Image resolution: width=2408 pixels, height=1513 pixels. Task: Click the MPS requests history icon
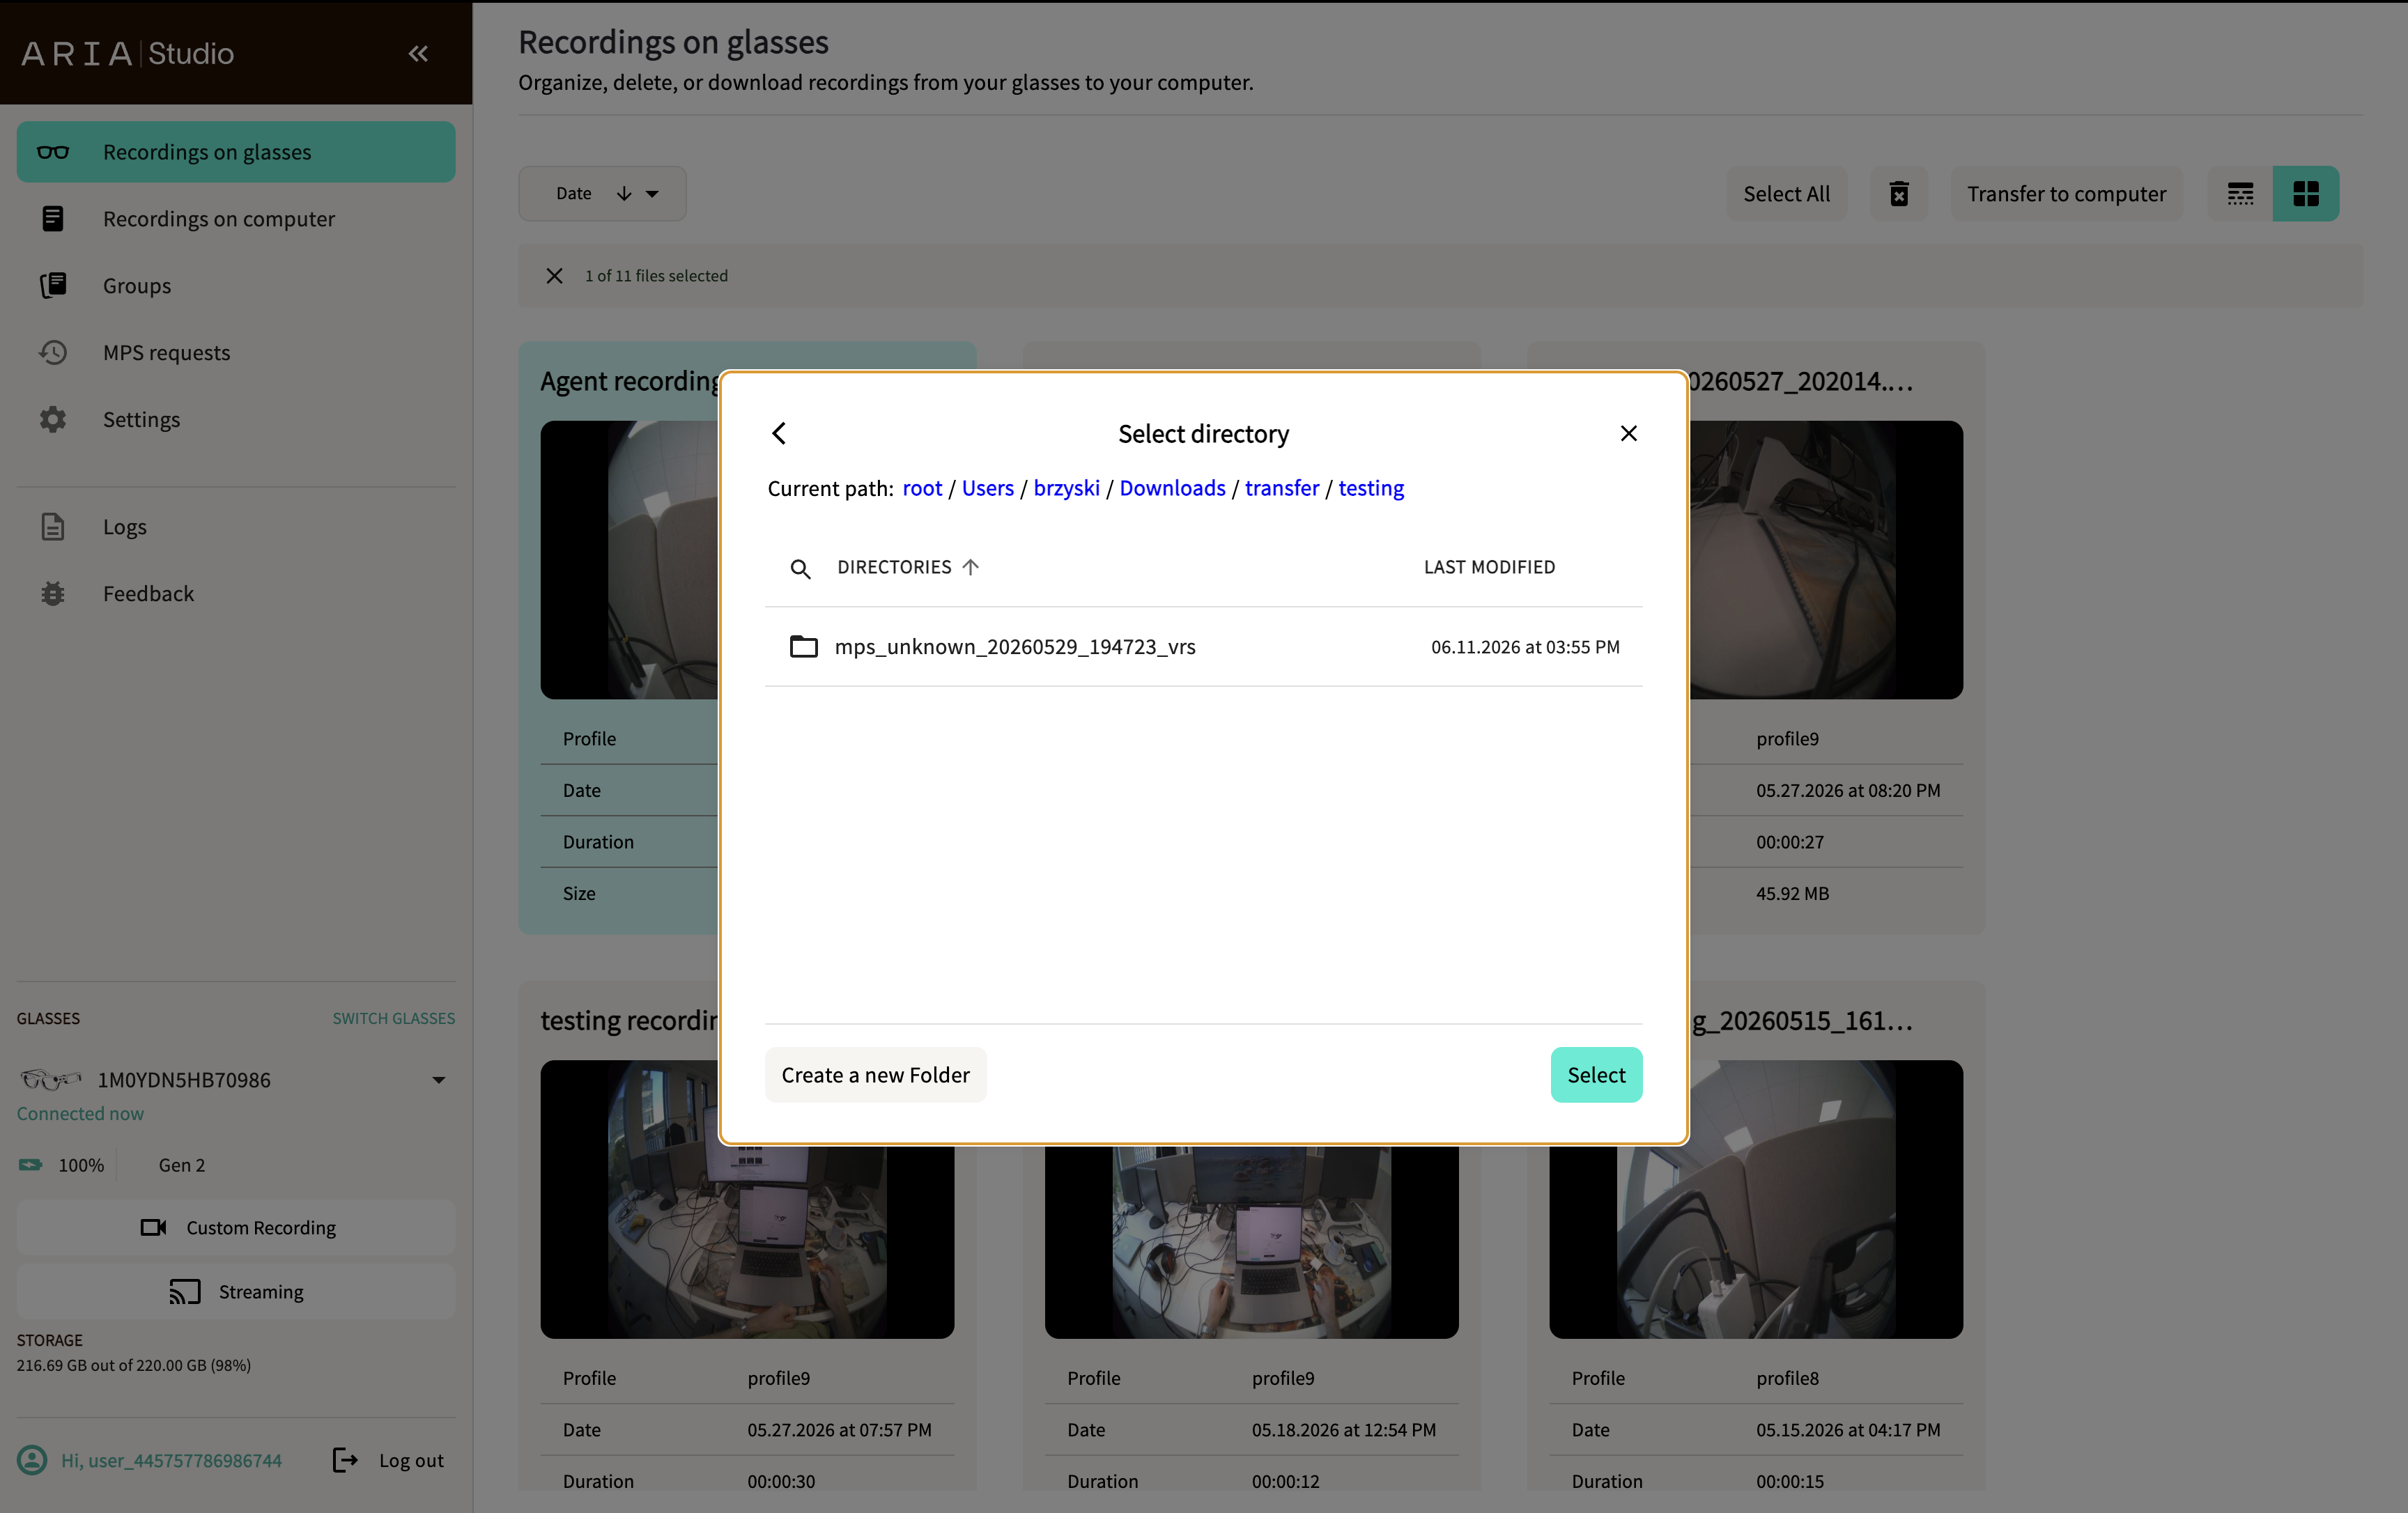pos(53,352)
